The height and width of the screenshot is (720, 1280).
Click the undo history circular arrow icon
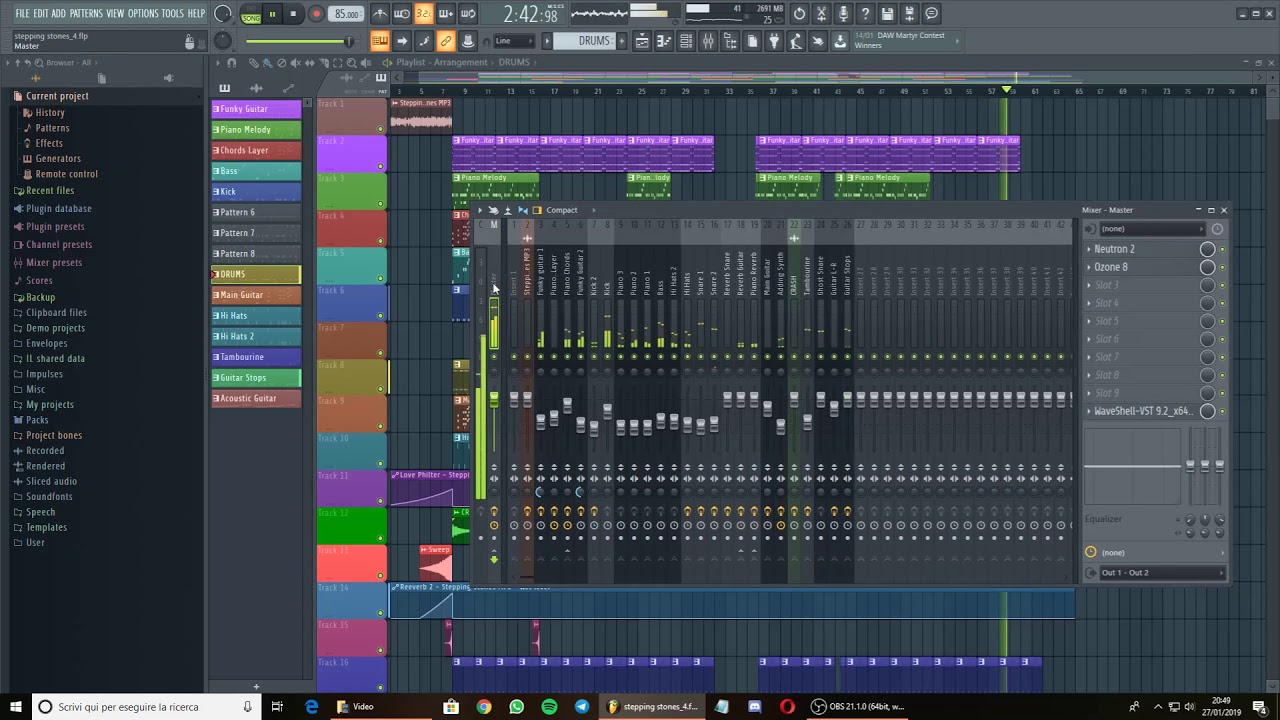pos(799,14)
